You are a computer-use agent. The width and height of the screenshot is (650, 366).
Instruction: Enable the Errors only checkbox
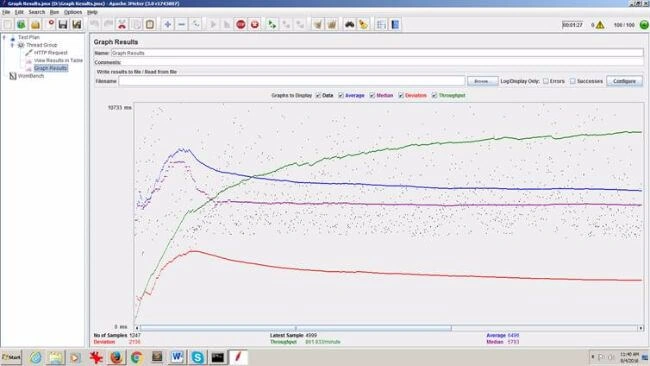[x=546, y=81]
